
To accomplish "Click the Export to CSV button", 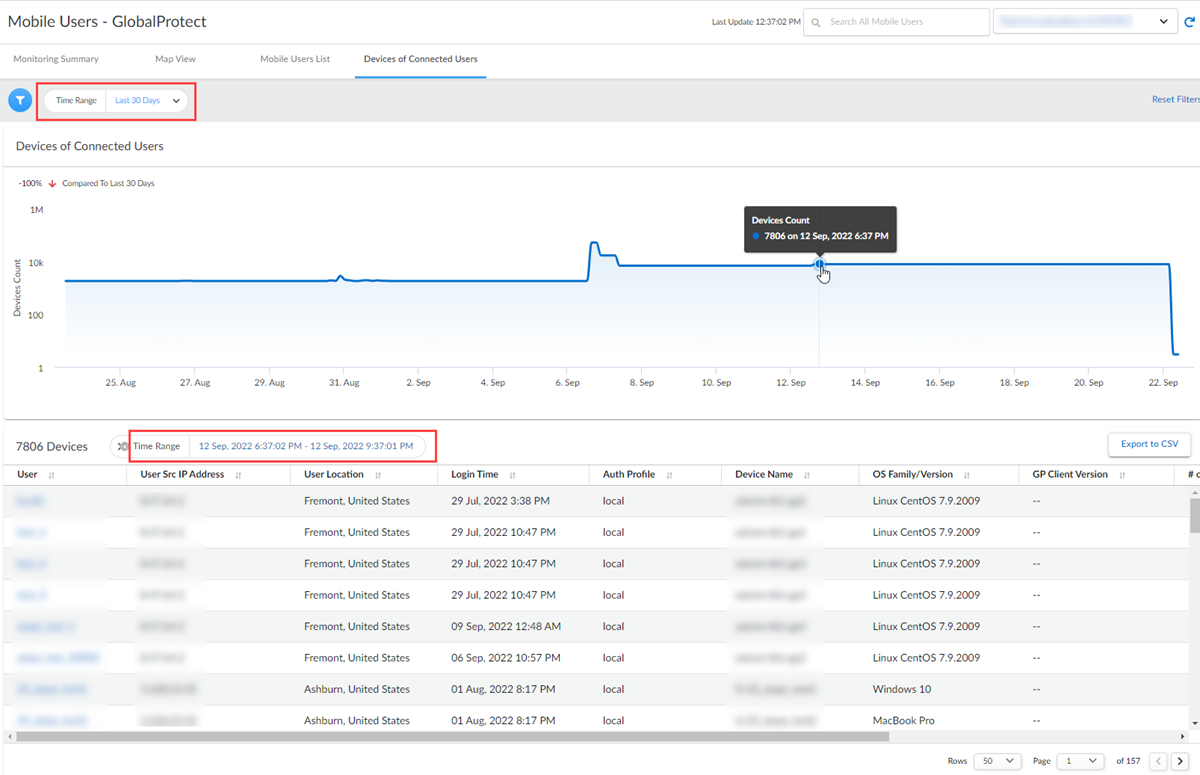I will click(1148, 444).
